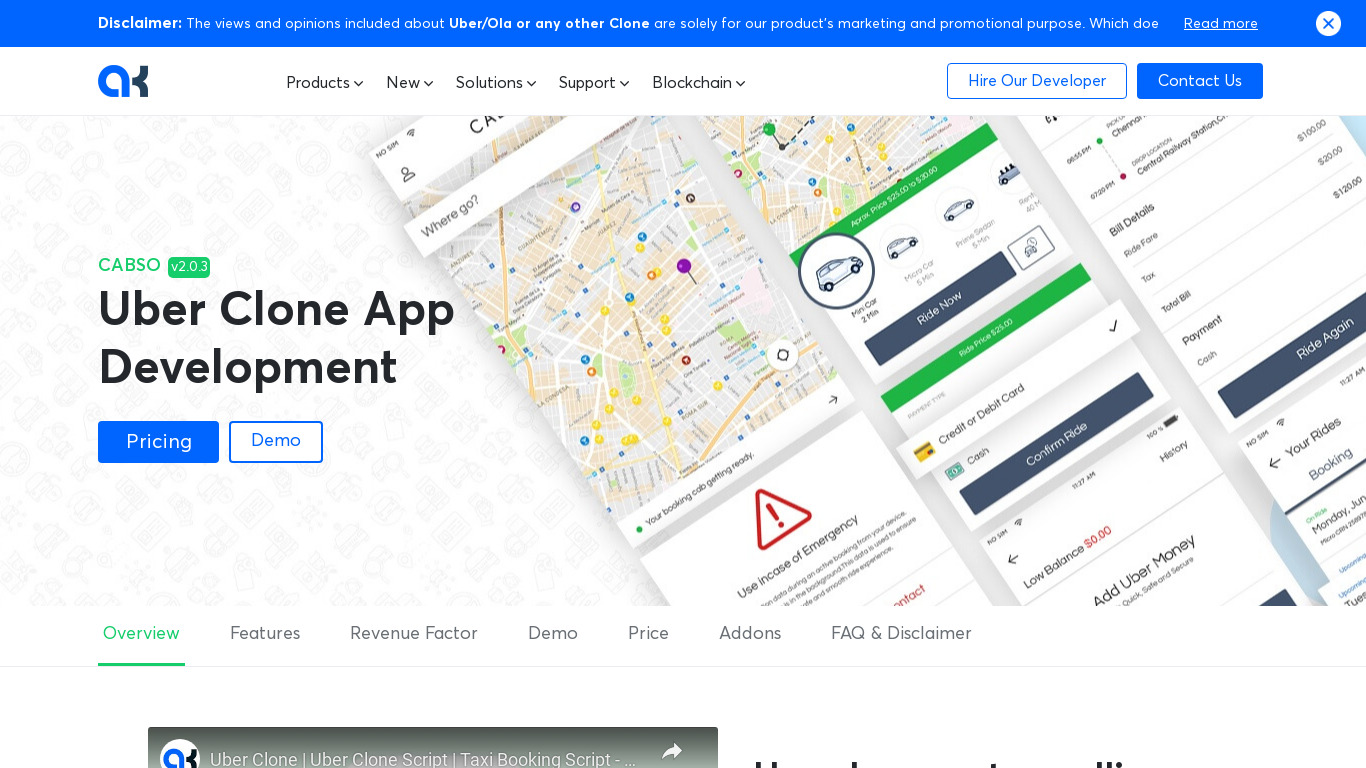Switch to the Demo tab

(x=553, y=634)
